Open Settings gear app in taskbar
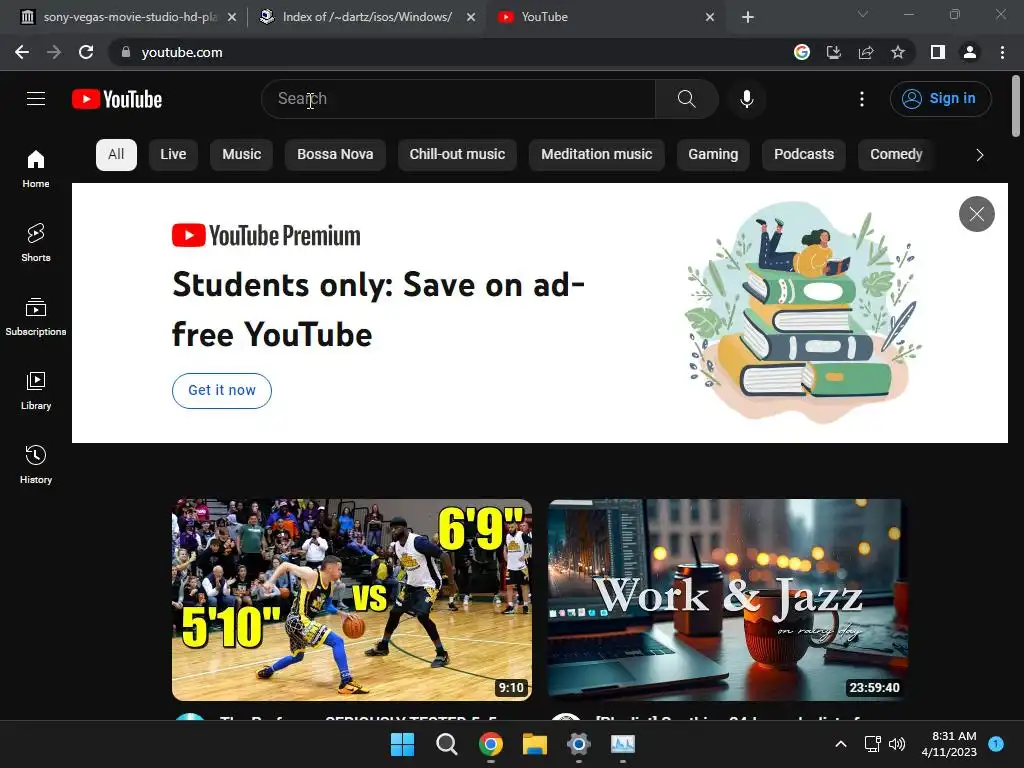Screen dimensions: 1024x768 coord(579,744)
